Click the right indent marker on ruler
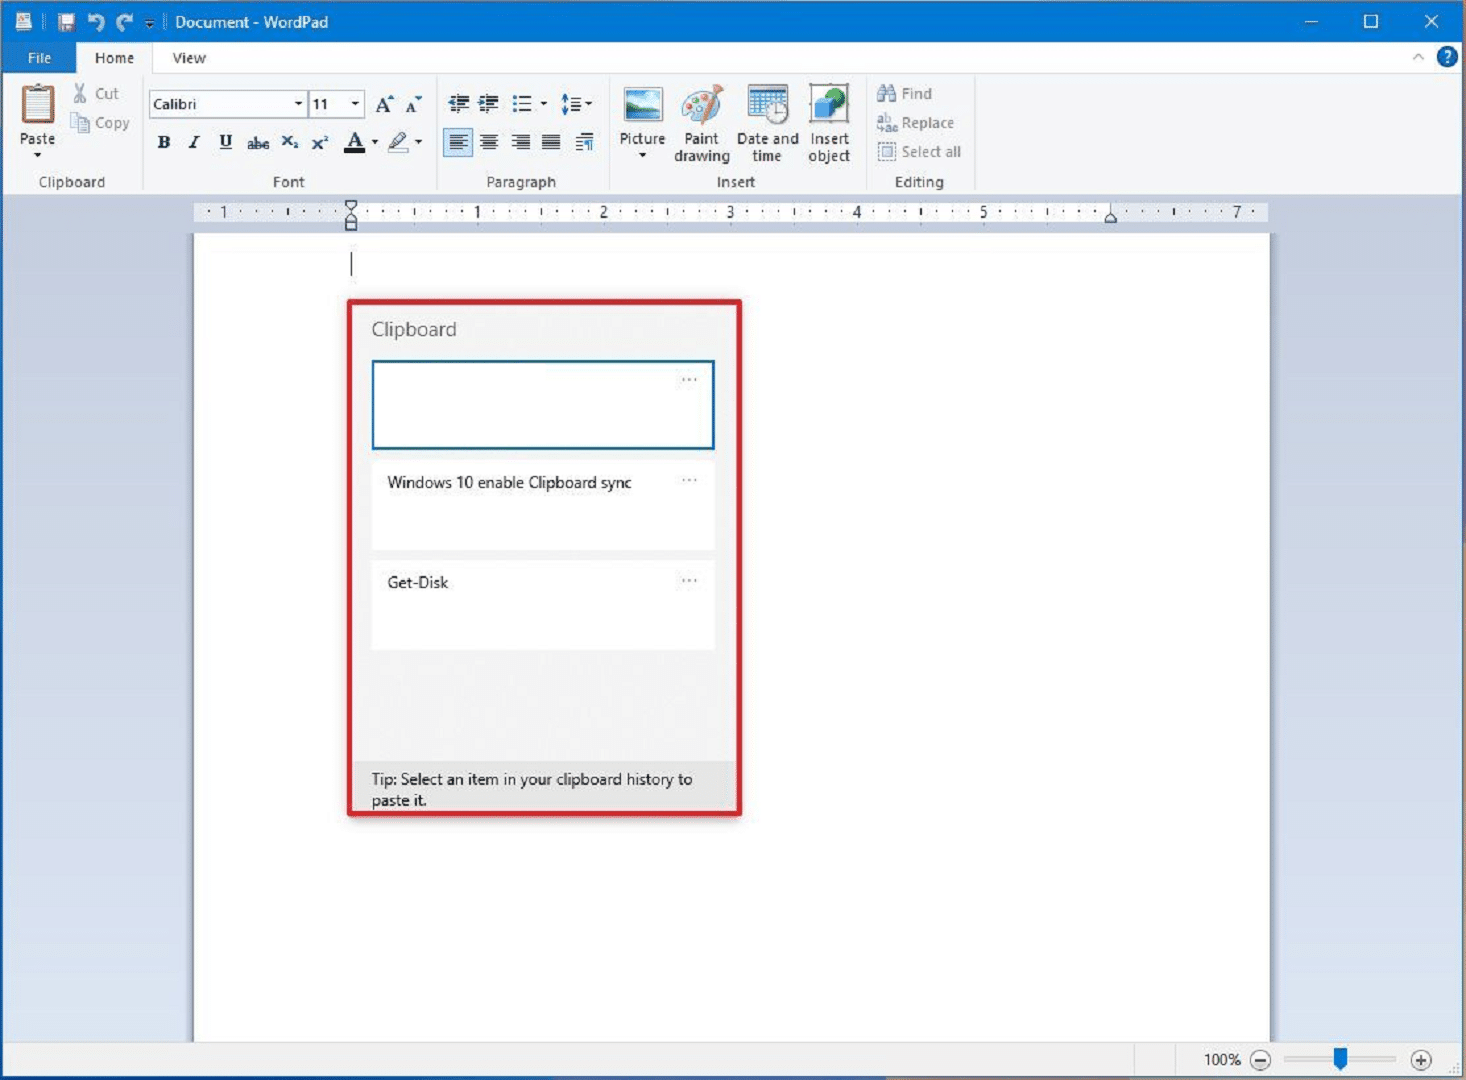This screenshot has width=1466, height=1080. [1110, 216]
